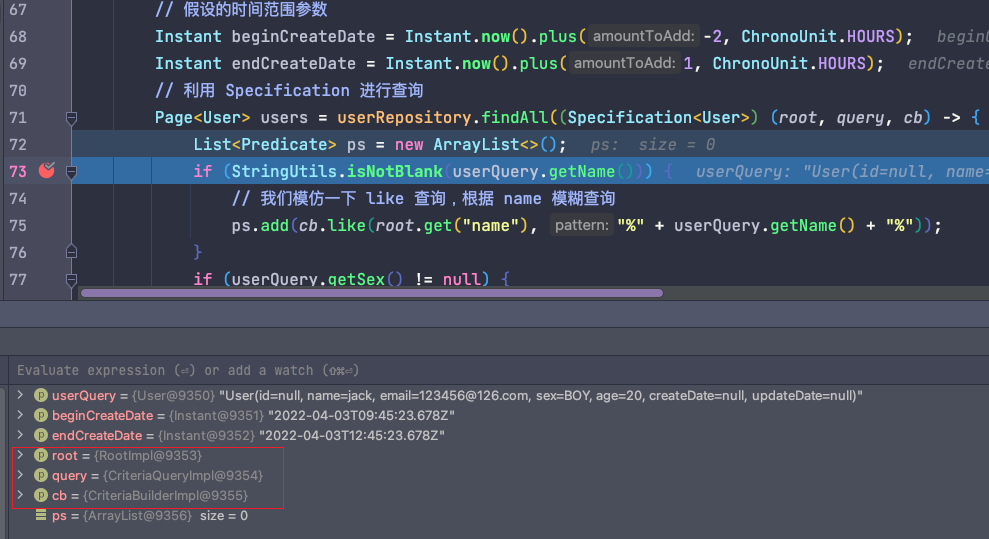Click the parameter icon beside beginCreateDate
Screen dimensions: 989x539
click(x=41, y=415)
